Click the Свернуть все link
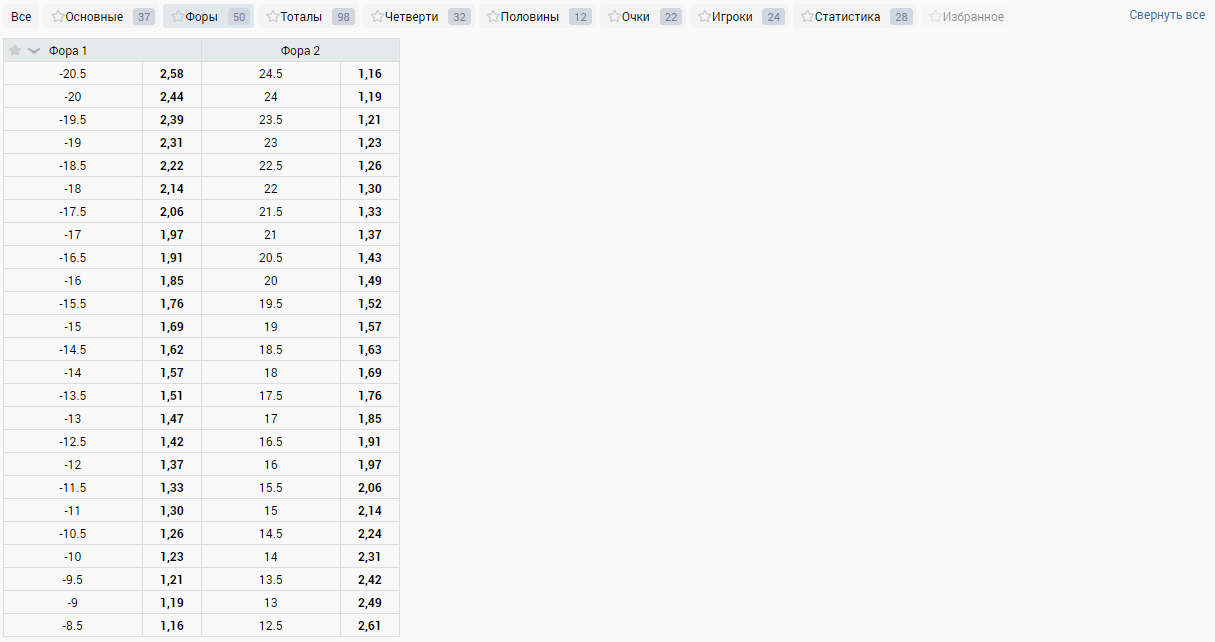Screen dimensions: 1215x642 [x=1167, y=15]
